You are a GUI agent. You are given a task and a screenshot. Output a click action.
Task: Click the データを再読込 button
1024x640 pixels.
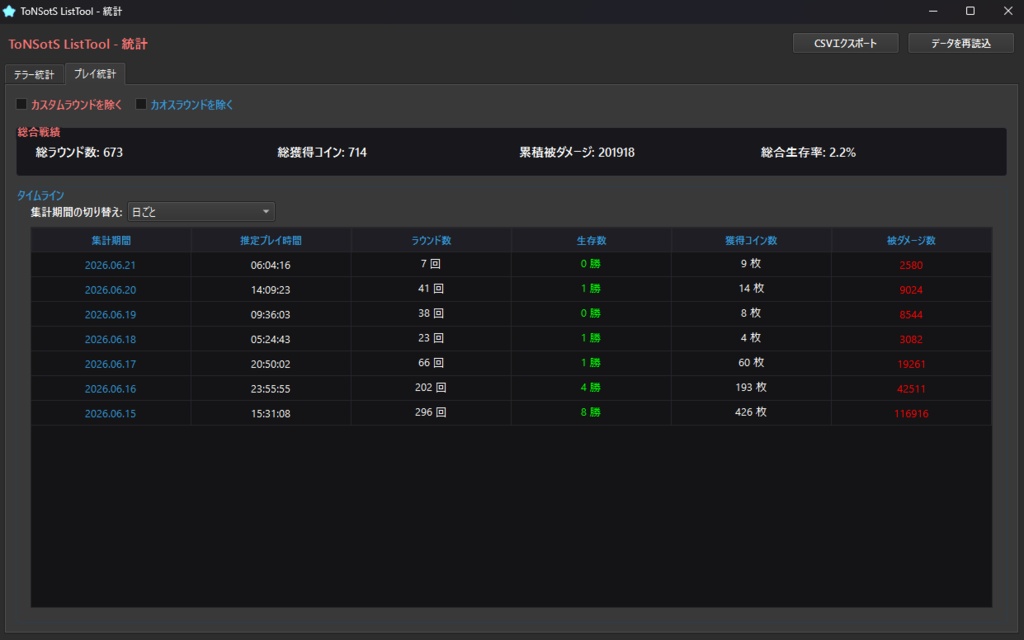[961, 43]
